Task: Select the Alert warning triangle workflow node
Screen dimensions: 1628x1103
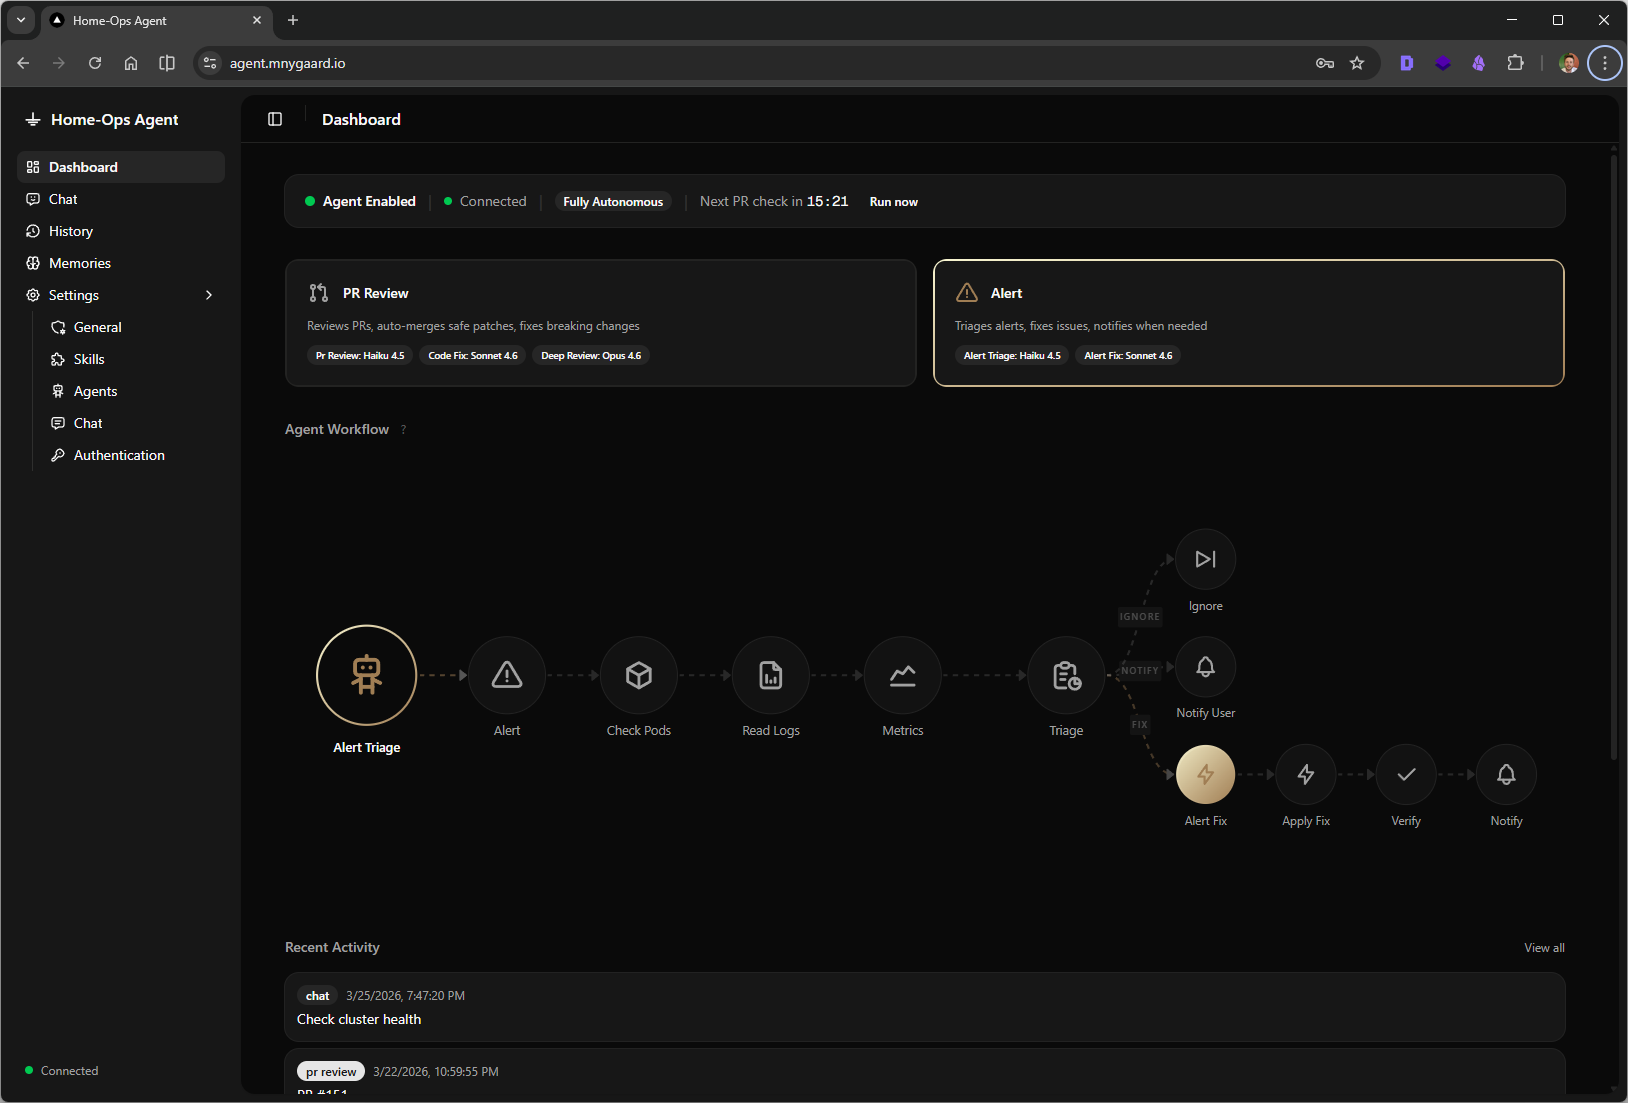Action: pos(507,675)
